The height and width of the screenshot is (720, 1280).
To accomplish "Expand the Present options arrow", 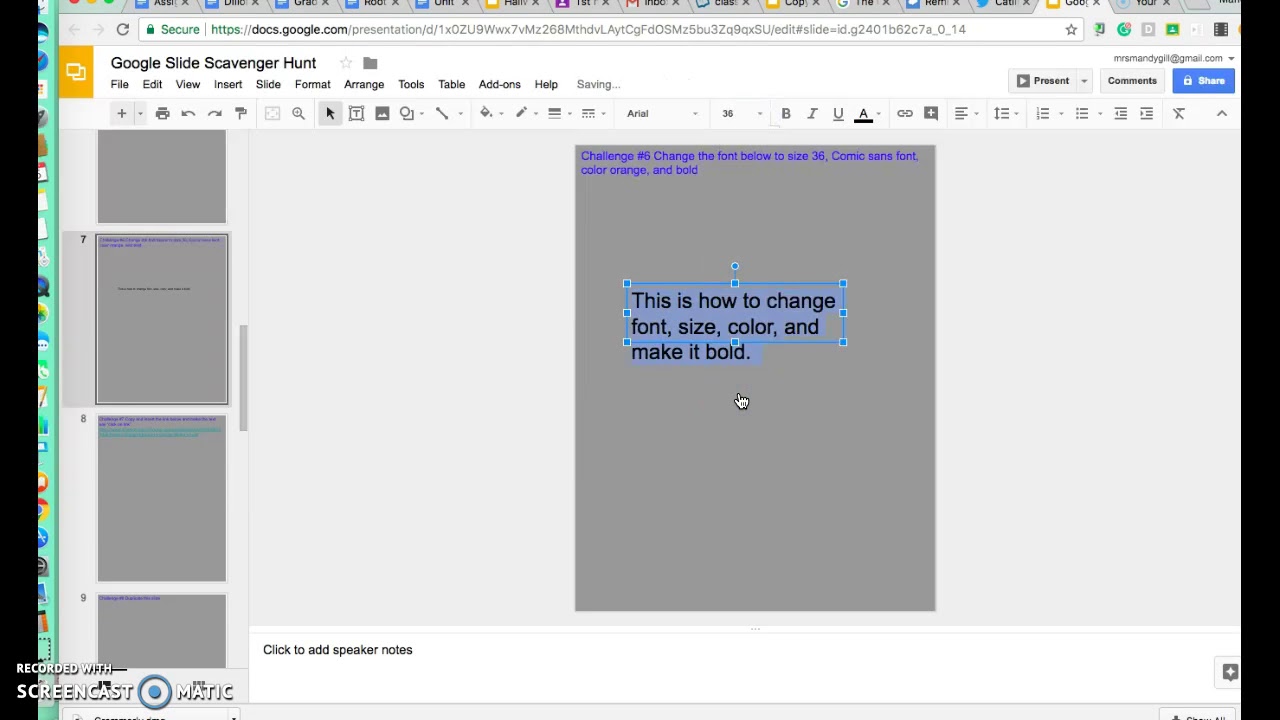I will point(1084,81).
